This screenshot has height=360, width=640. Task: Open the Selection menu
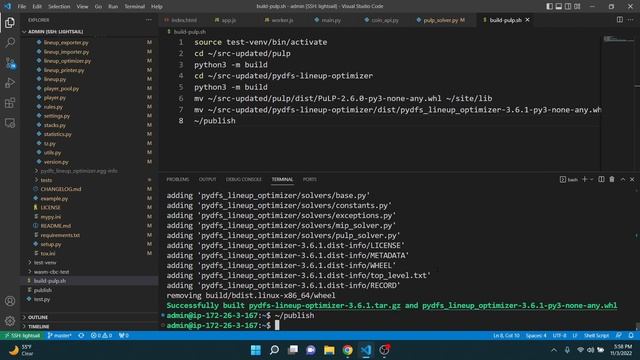click(59, 7)
